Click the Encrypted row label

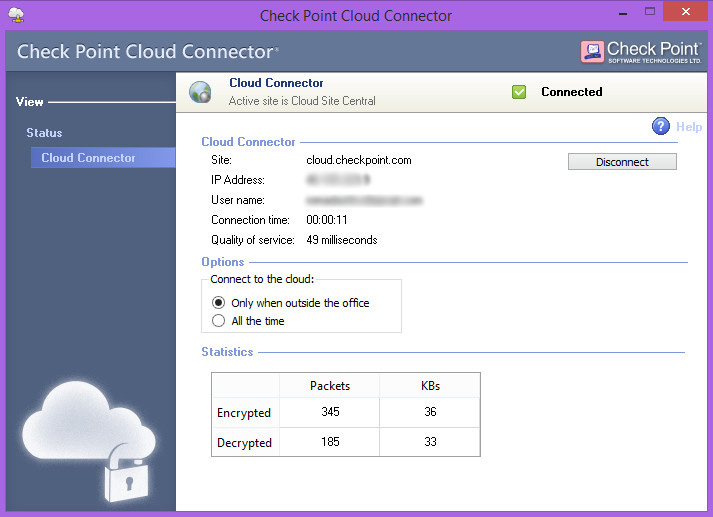click(x=244, y=413)
